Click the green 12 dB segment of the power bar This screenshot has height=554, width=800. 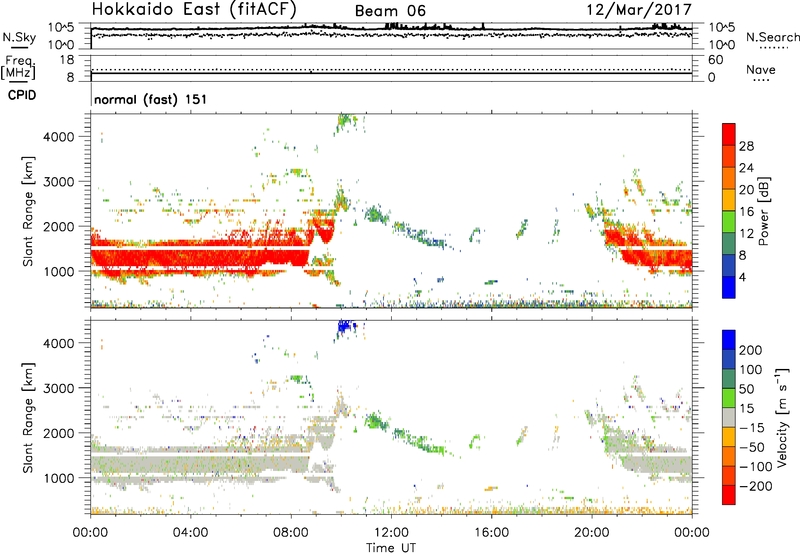click(x=729, y=221)
